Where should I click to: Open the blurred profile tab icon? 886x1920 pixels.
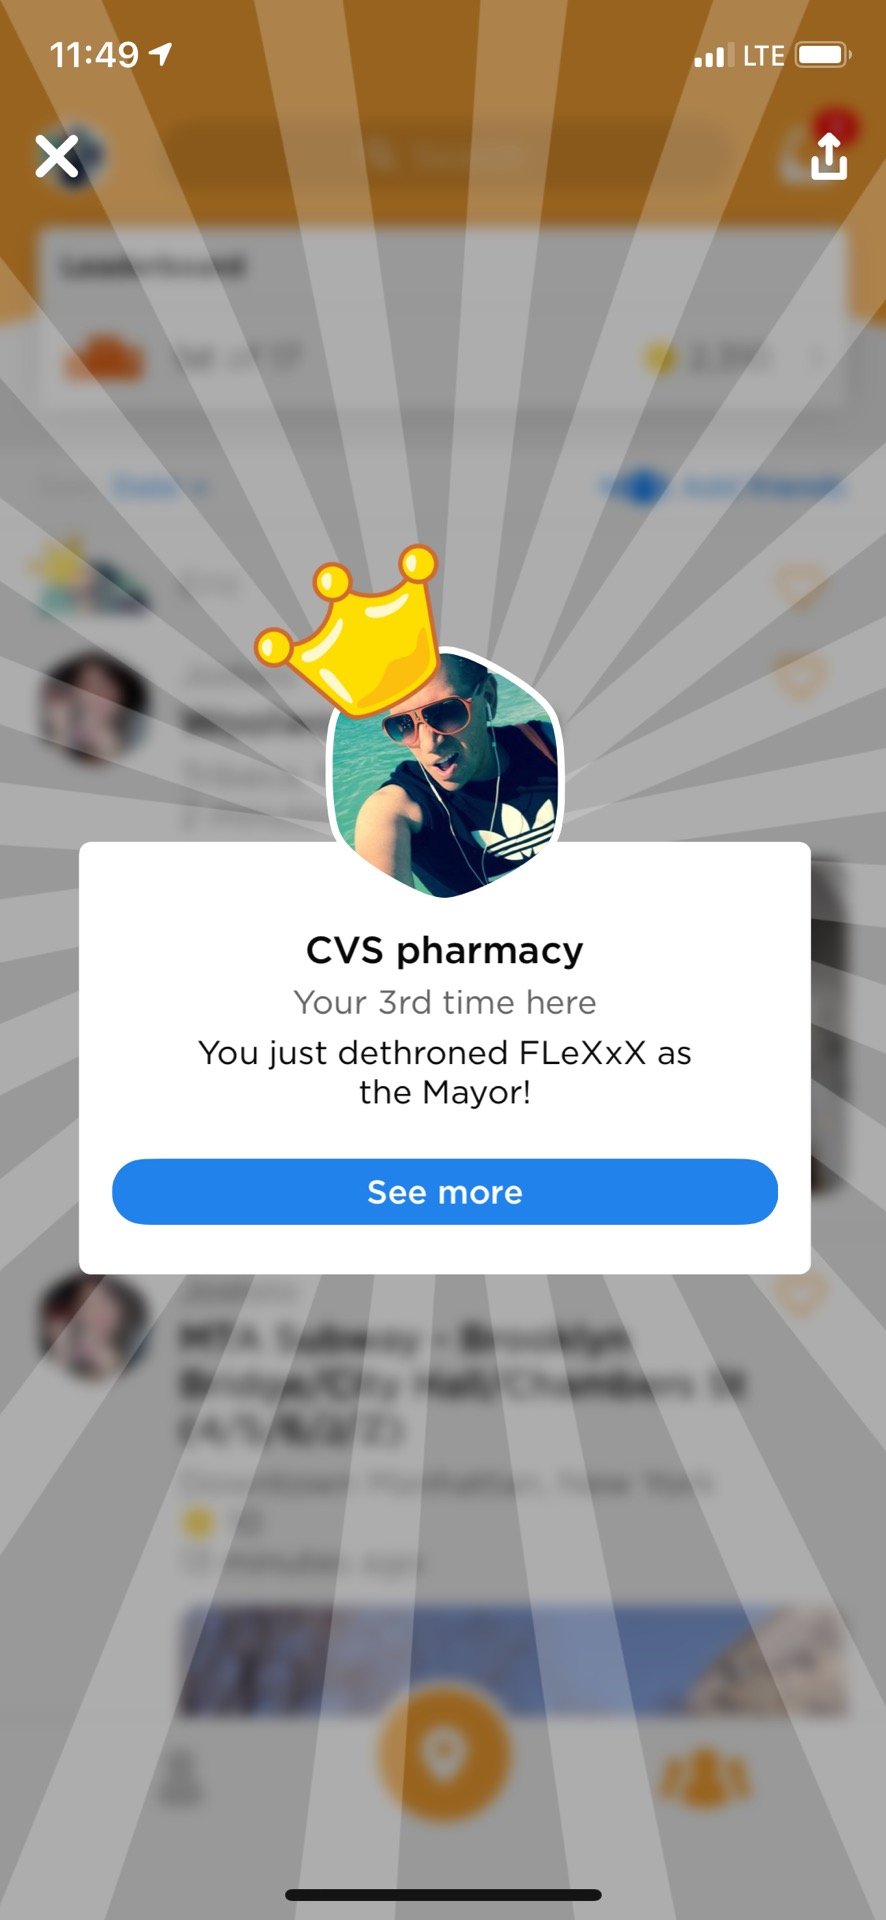[181, 1777]
